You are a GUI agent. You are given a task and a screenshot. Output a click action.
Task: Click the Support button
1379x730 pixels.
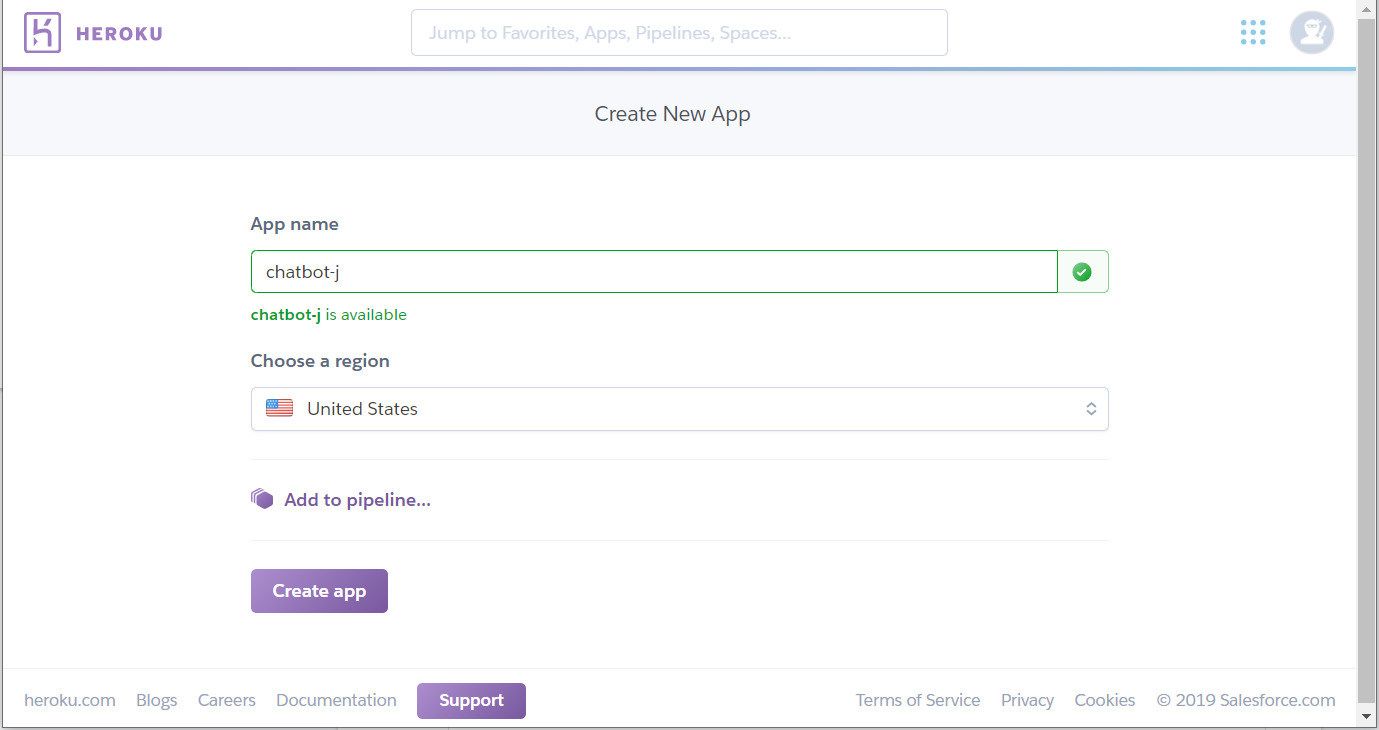[471, 700]
